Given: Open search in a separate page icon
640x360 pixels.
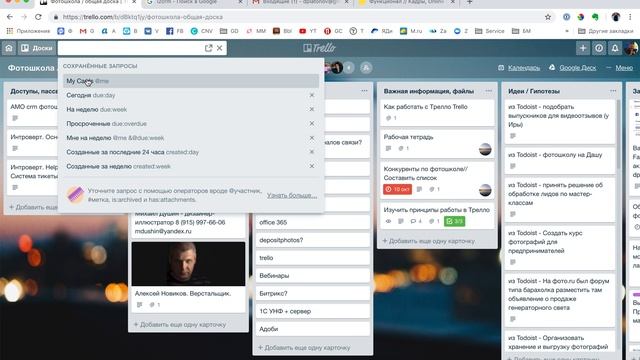Looking at the screenshot, I should 209,48.
